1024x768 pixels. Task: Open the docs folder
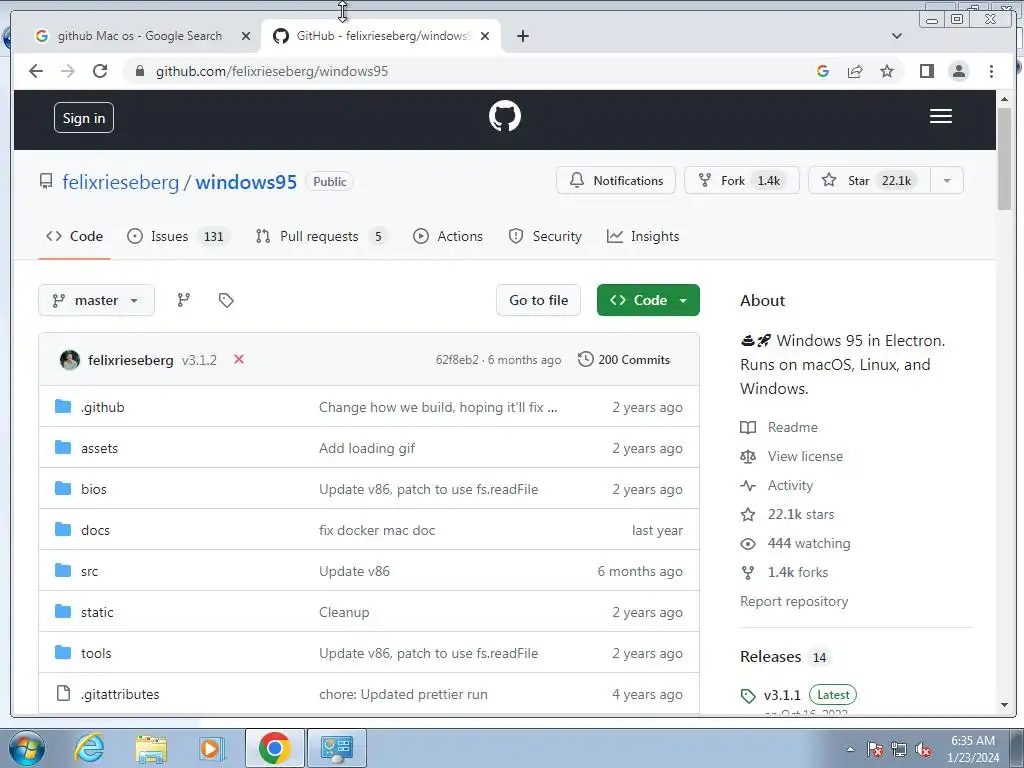coord(95,530)
